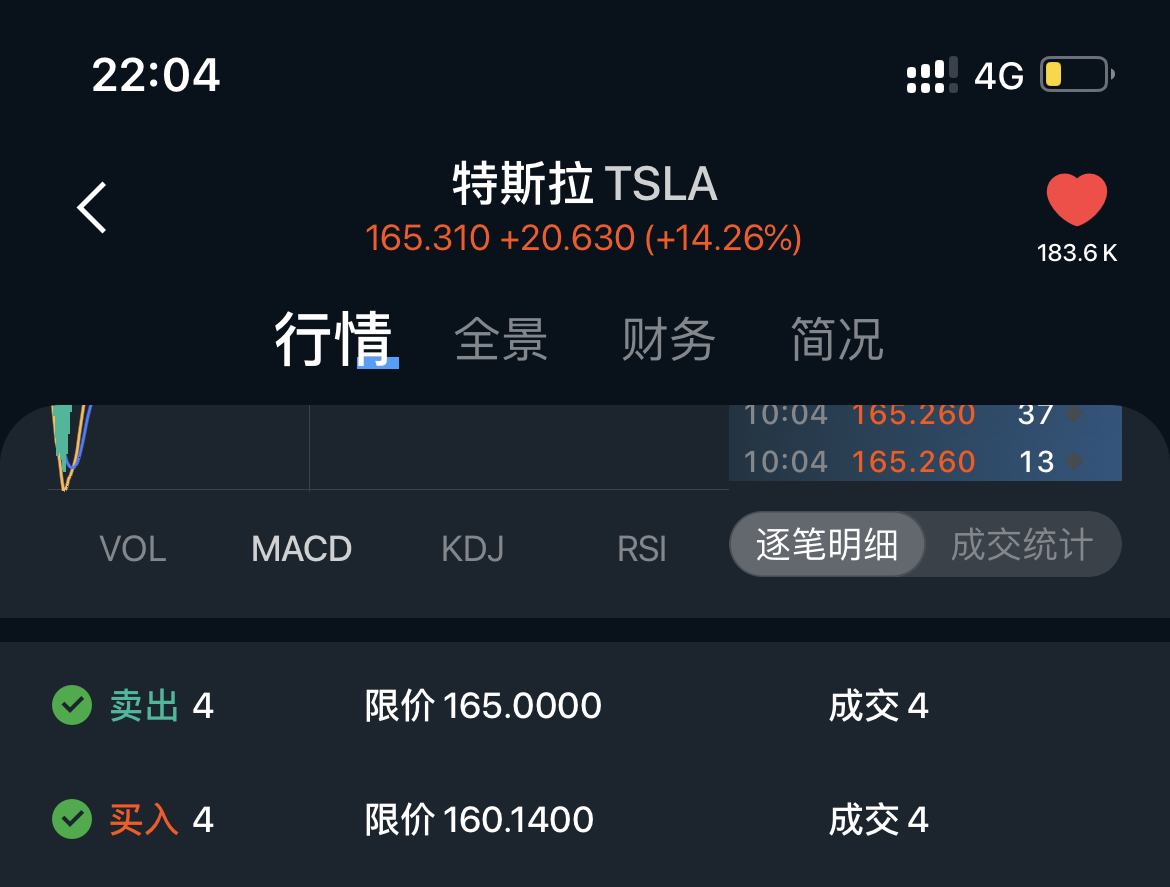Tap the green check beside 卖出 order

point(72,706)
